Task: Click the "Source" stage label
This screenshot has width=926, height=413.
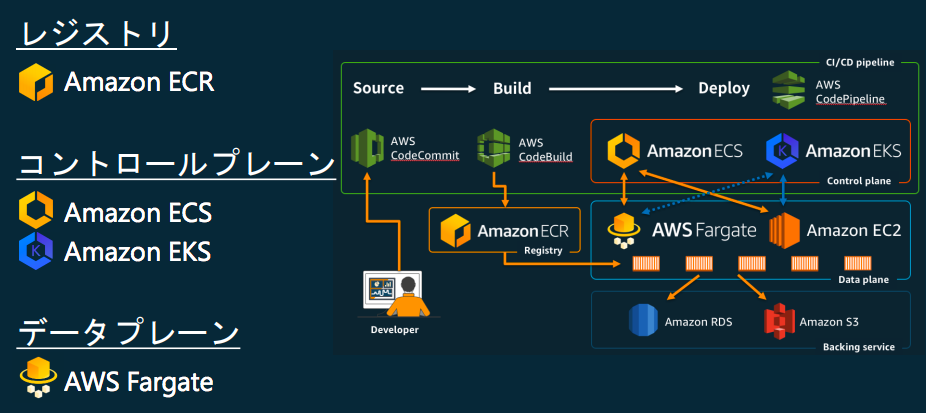Action: [379, 89]
